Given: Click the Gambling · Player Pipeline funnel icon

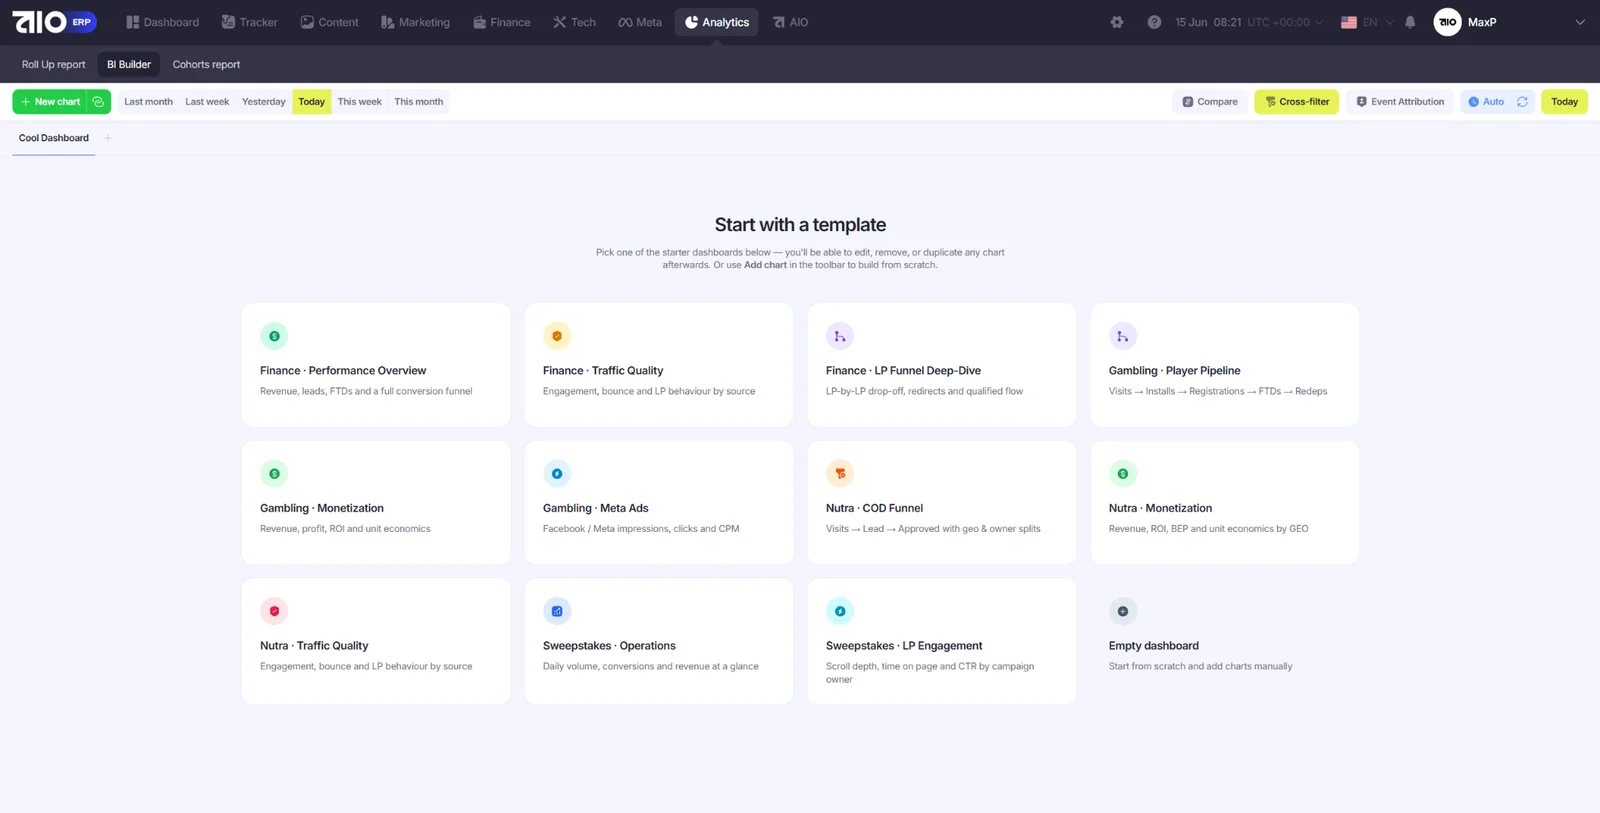Looking at the screenshot, I should pyautogui.click(x=1123, y=336).
